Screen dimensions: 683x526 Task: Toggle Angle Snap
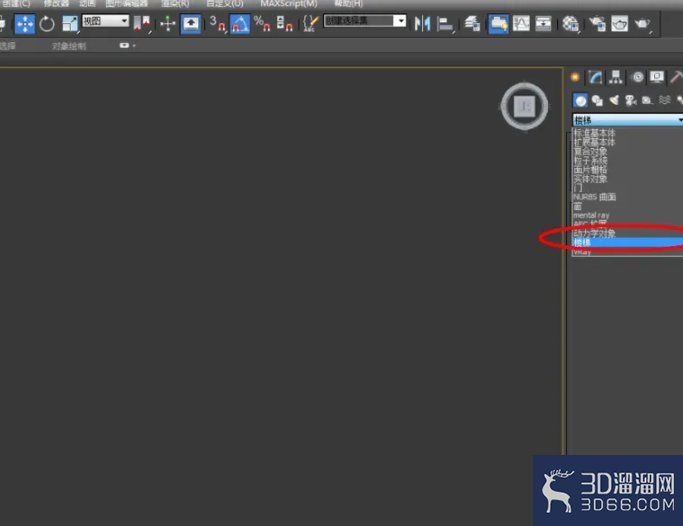(240, 23)
